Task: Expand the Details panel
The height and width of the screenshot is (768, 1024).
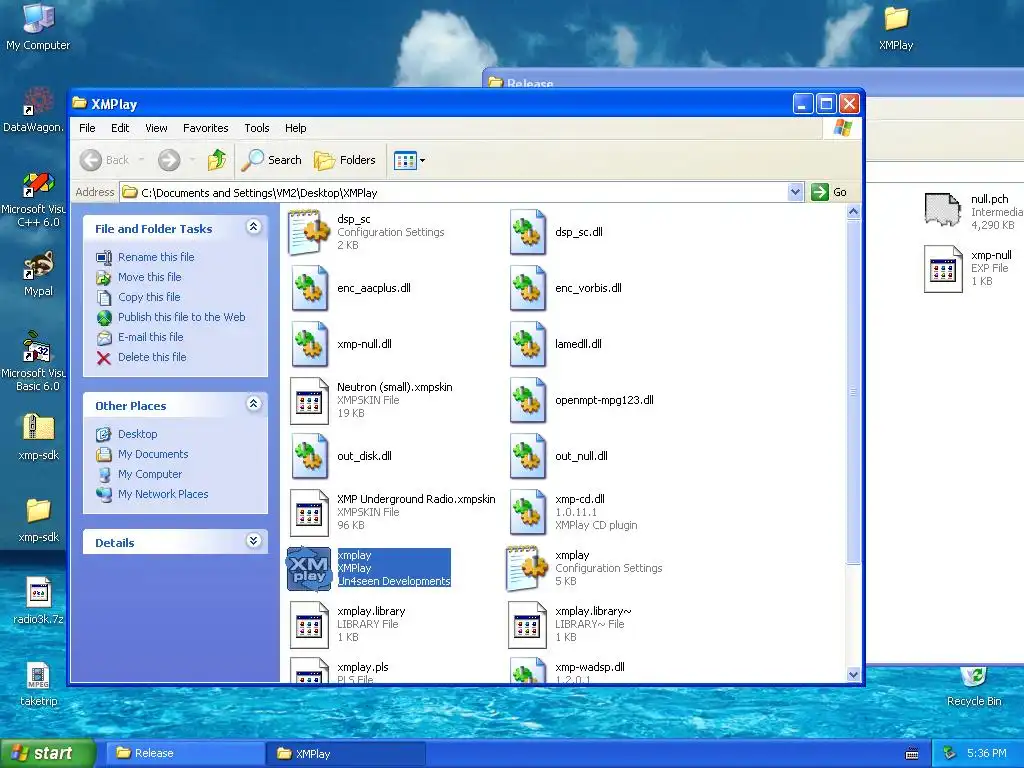Action: click(x=253, y=541)
